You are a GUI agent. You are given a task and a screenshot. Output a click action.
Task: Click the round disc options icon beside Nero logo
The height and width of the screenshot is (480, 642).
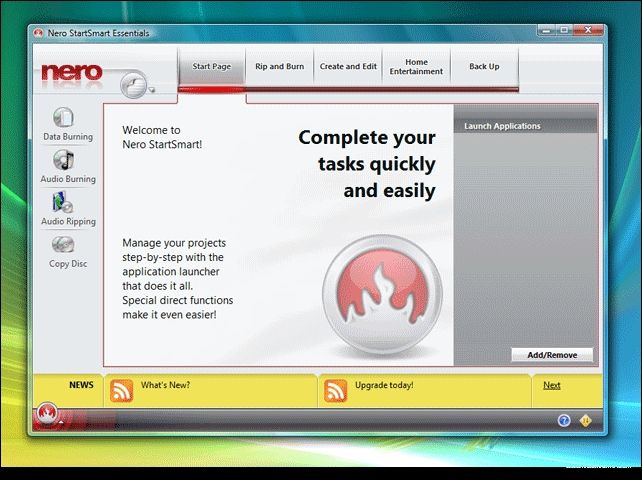133,85
